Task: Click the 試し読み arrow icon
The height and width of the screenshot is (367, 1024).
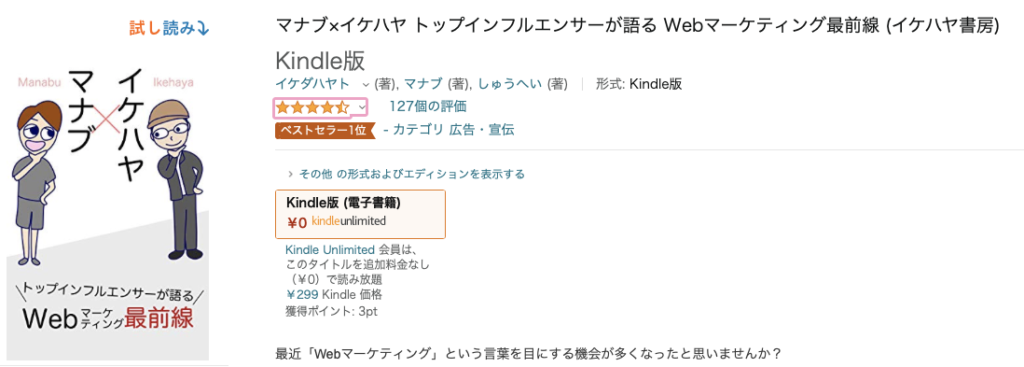Action: [202, 28]
